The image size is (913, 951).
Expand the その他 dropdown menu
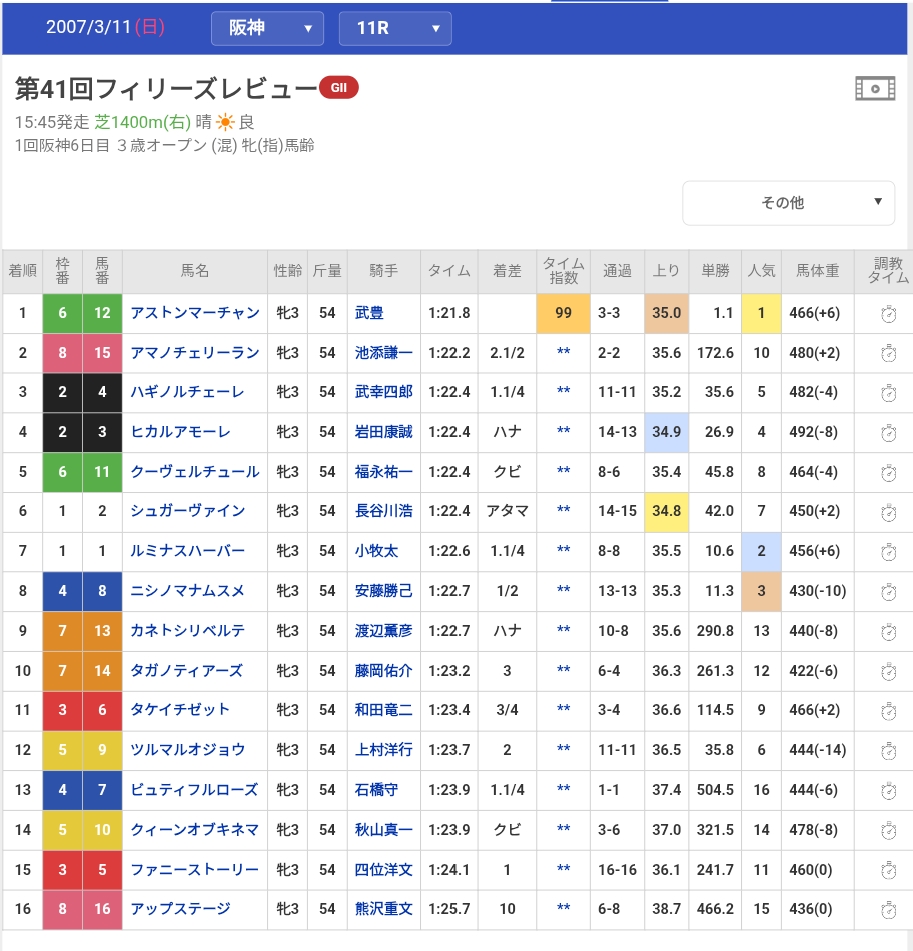[788, 203]
